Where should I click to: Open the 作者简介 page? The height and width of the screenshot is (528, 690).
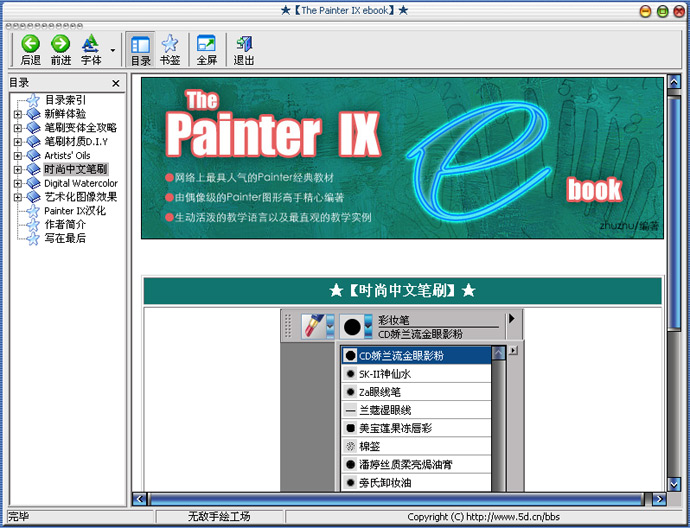[65, 224]
